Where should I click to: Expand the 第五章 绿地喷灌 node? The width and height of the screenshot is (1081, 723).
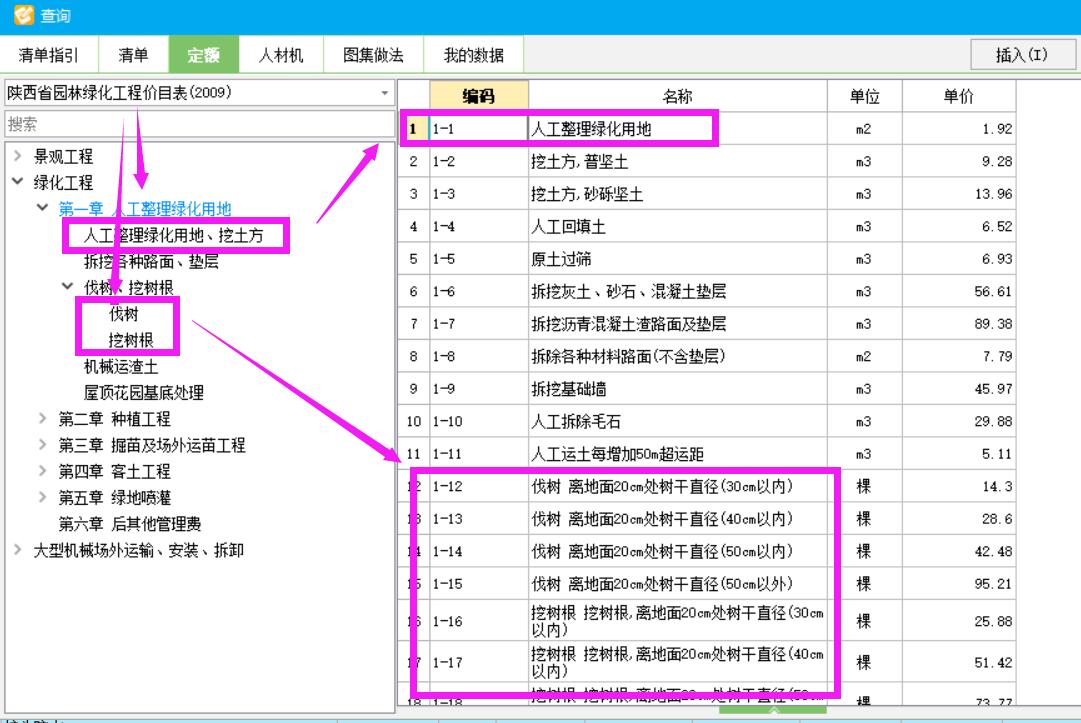pos(43,497)
